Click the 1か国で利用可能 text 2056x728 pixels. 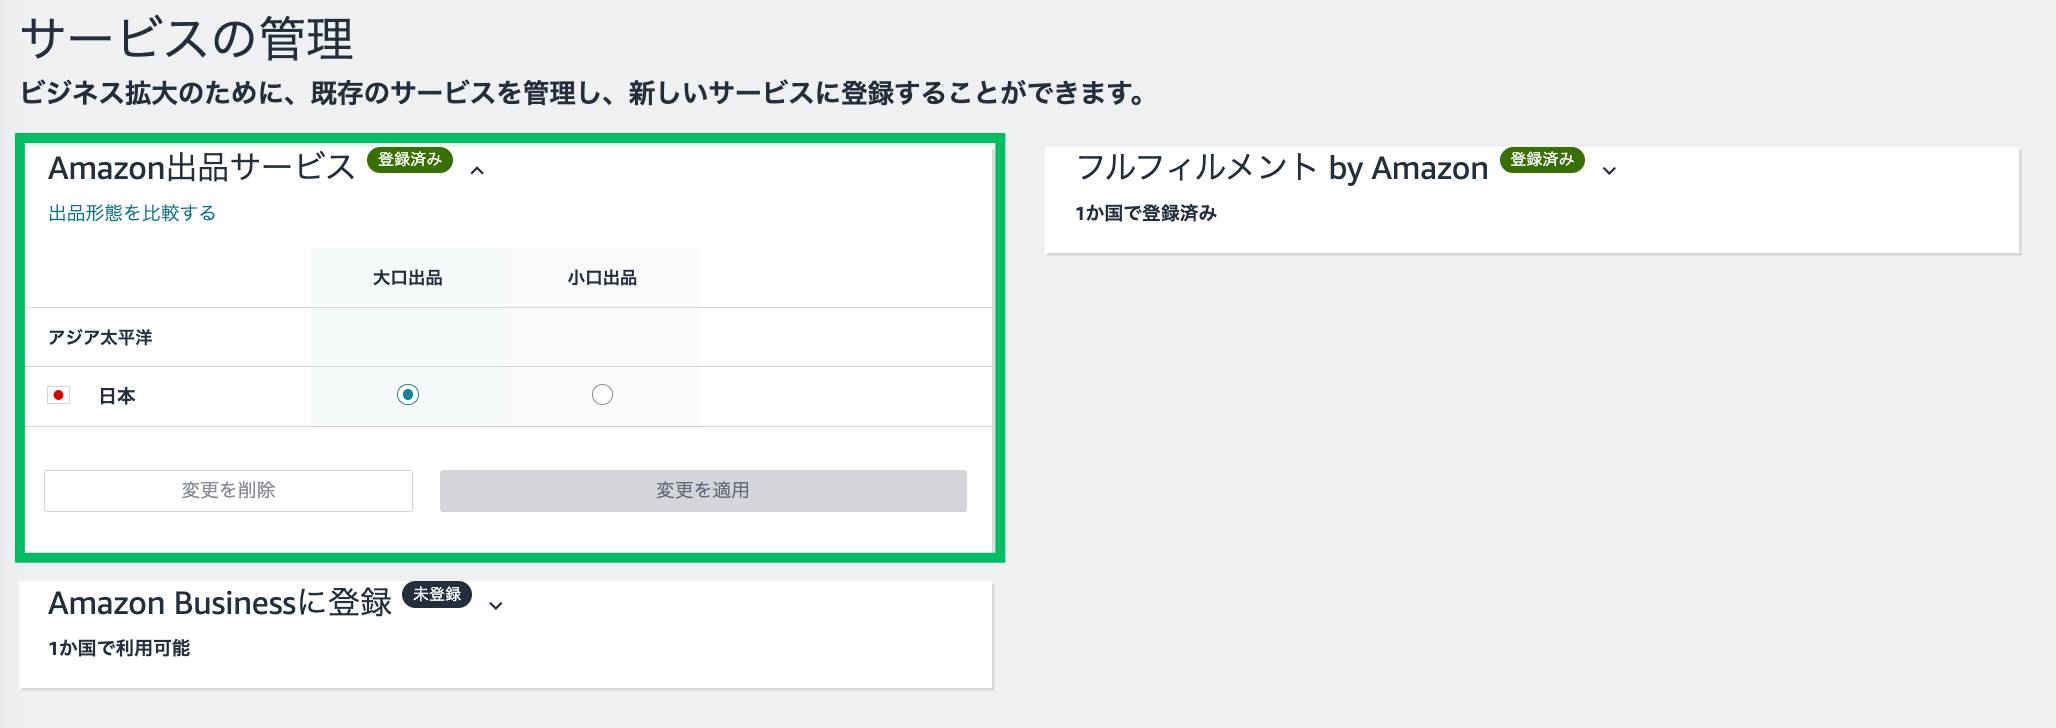pyautogui.click(x=119, y=648)
